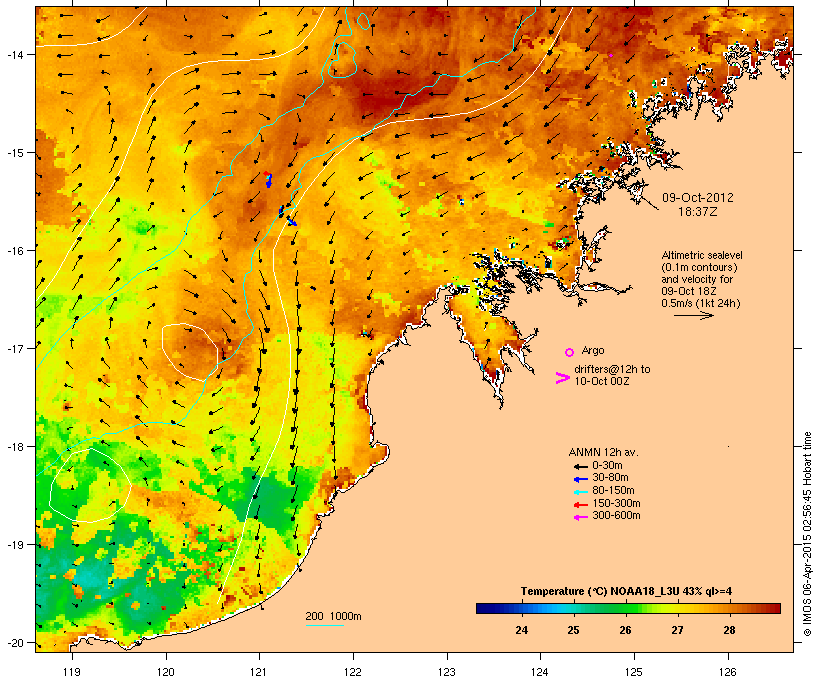This screenshot has height=680, width=820.
Task: Click the Argo legend label
Action: tap(593, 350)
